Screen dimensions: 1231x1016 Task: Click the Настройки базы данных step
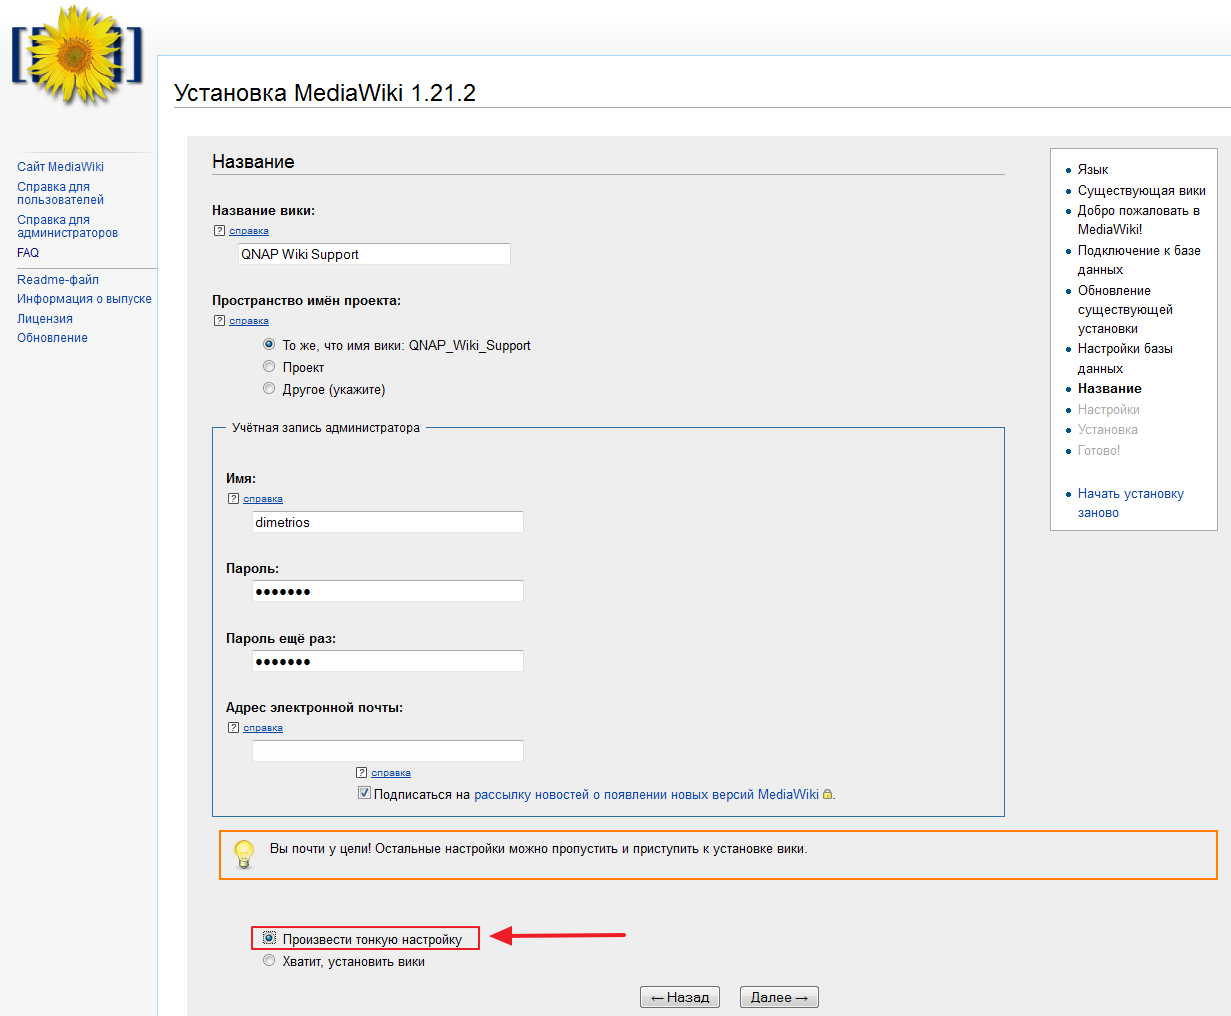[1125, 359]
